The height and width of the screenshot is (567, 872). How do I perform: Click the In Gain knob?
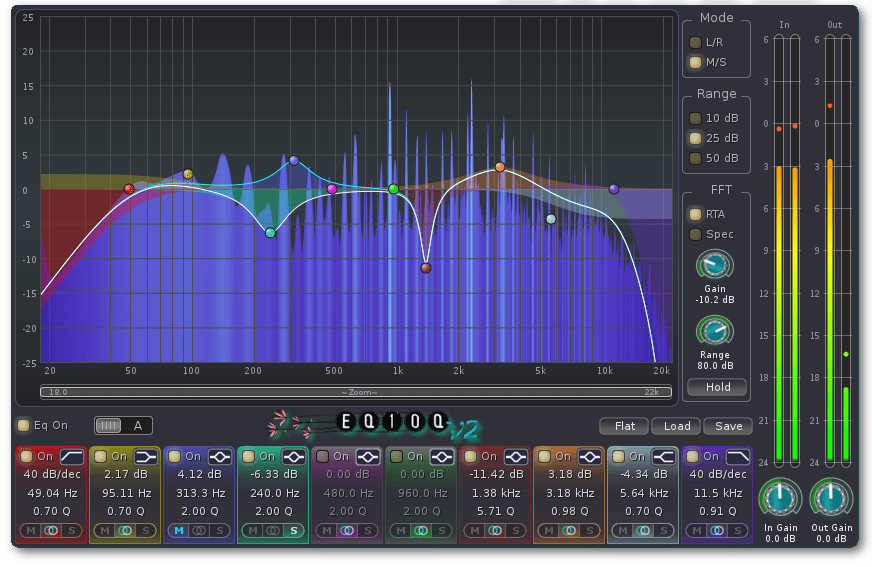780,498
